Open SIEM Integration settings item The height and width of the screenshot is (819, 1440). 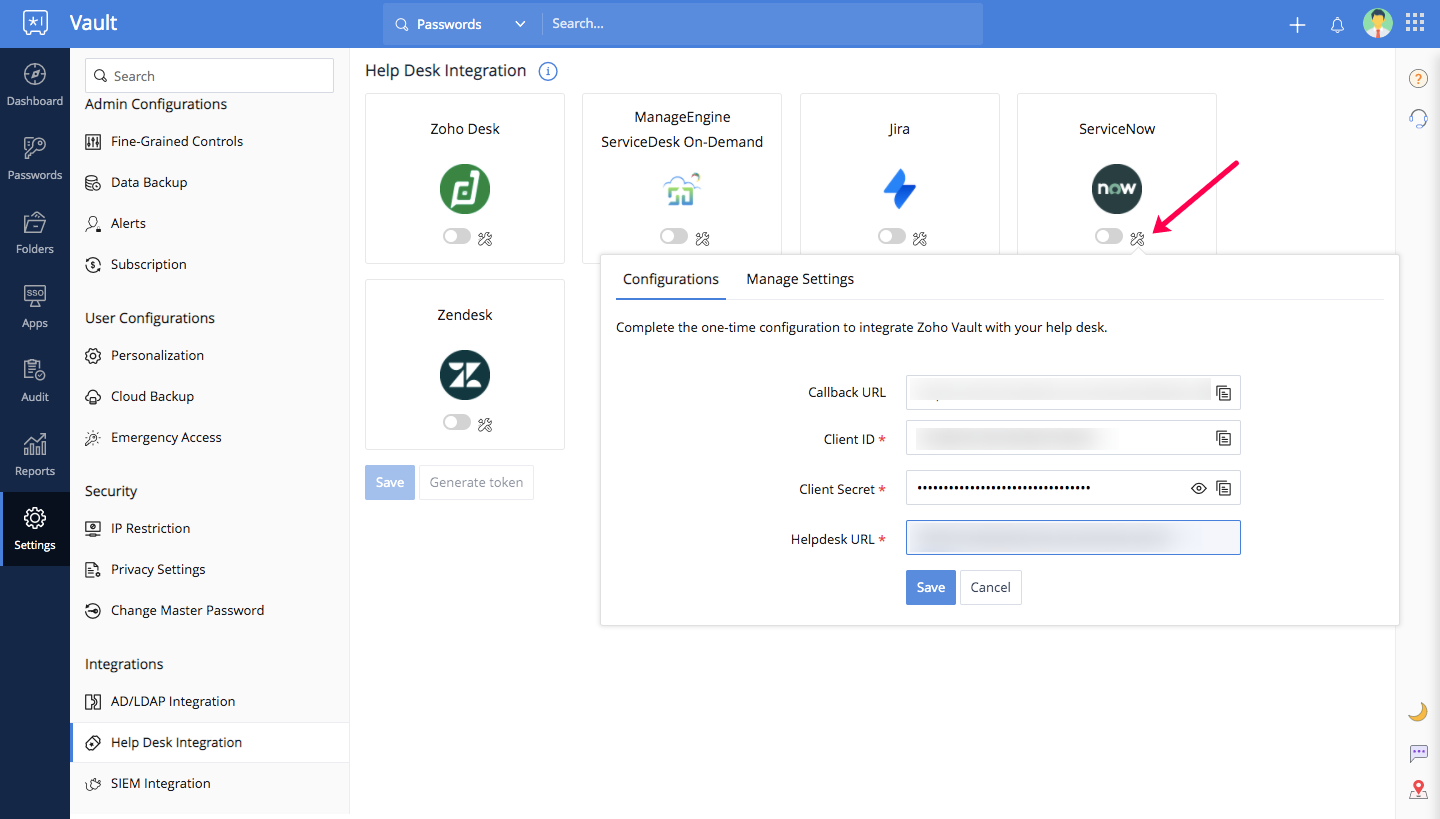click(x=160, y=783)
